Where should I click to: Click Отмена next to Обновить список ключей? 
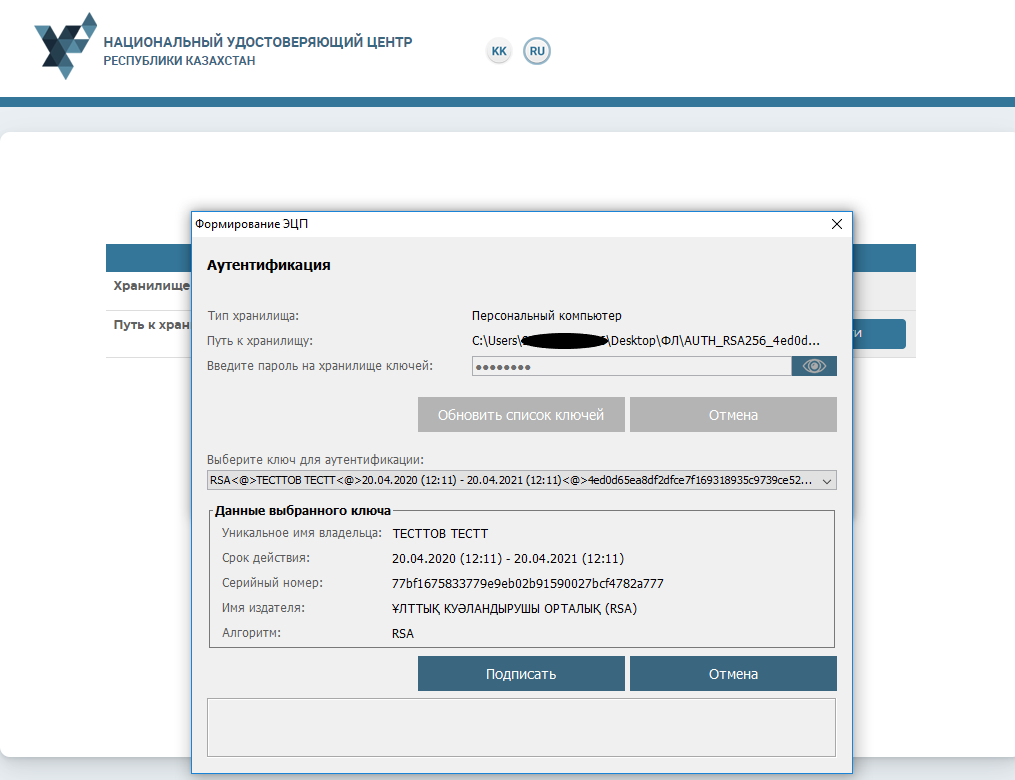[x=733, y=415]
